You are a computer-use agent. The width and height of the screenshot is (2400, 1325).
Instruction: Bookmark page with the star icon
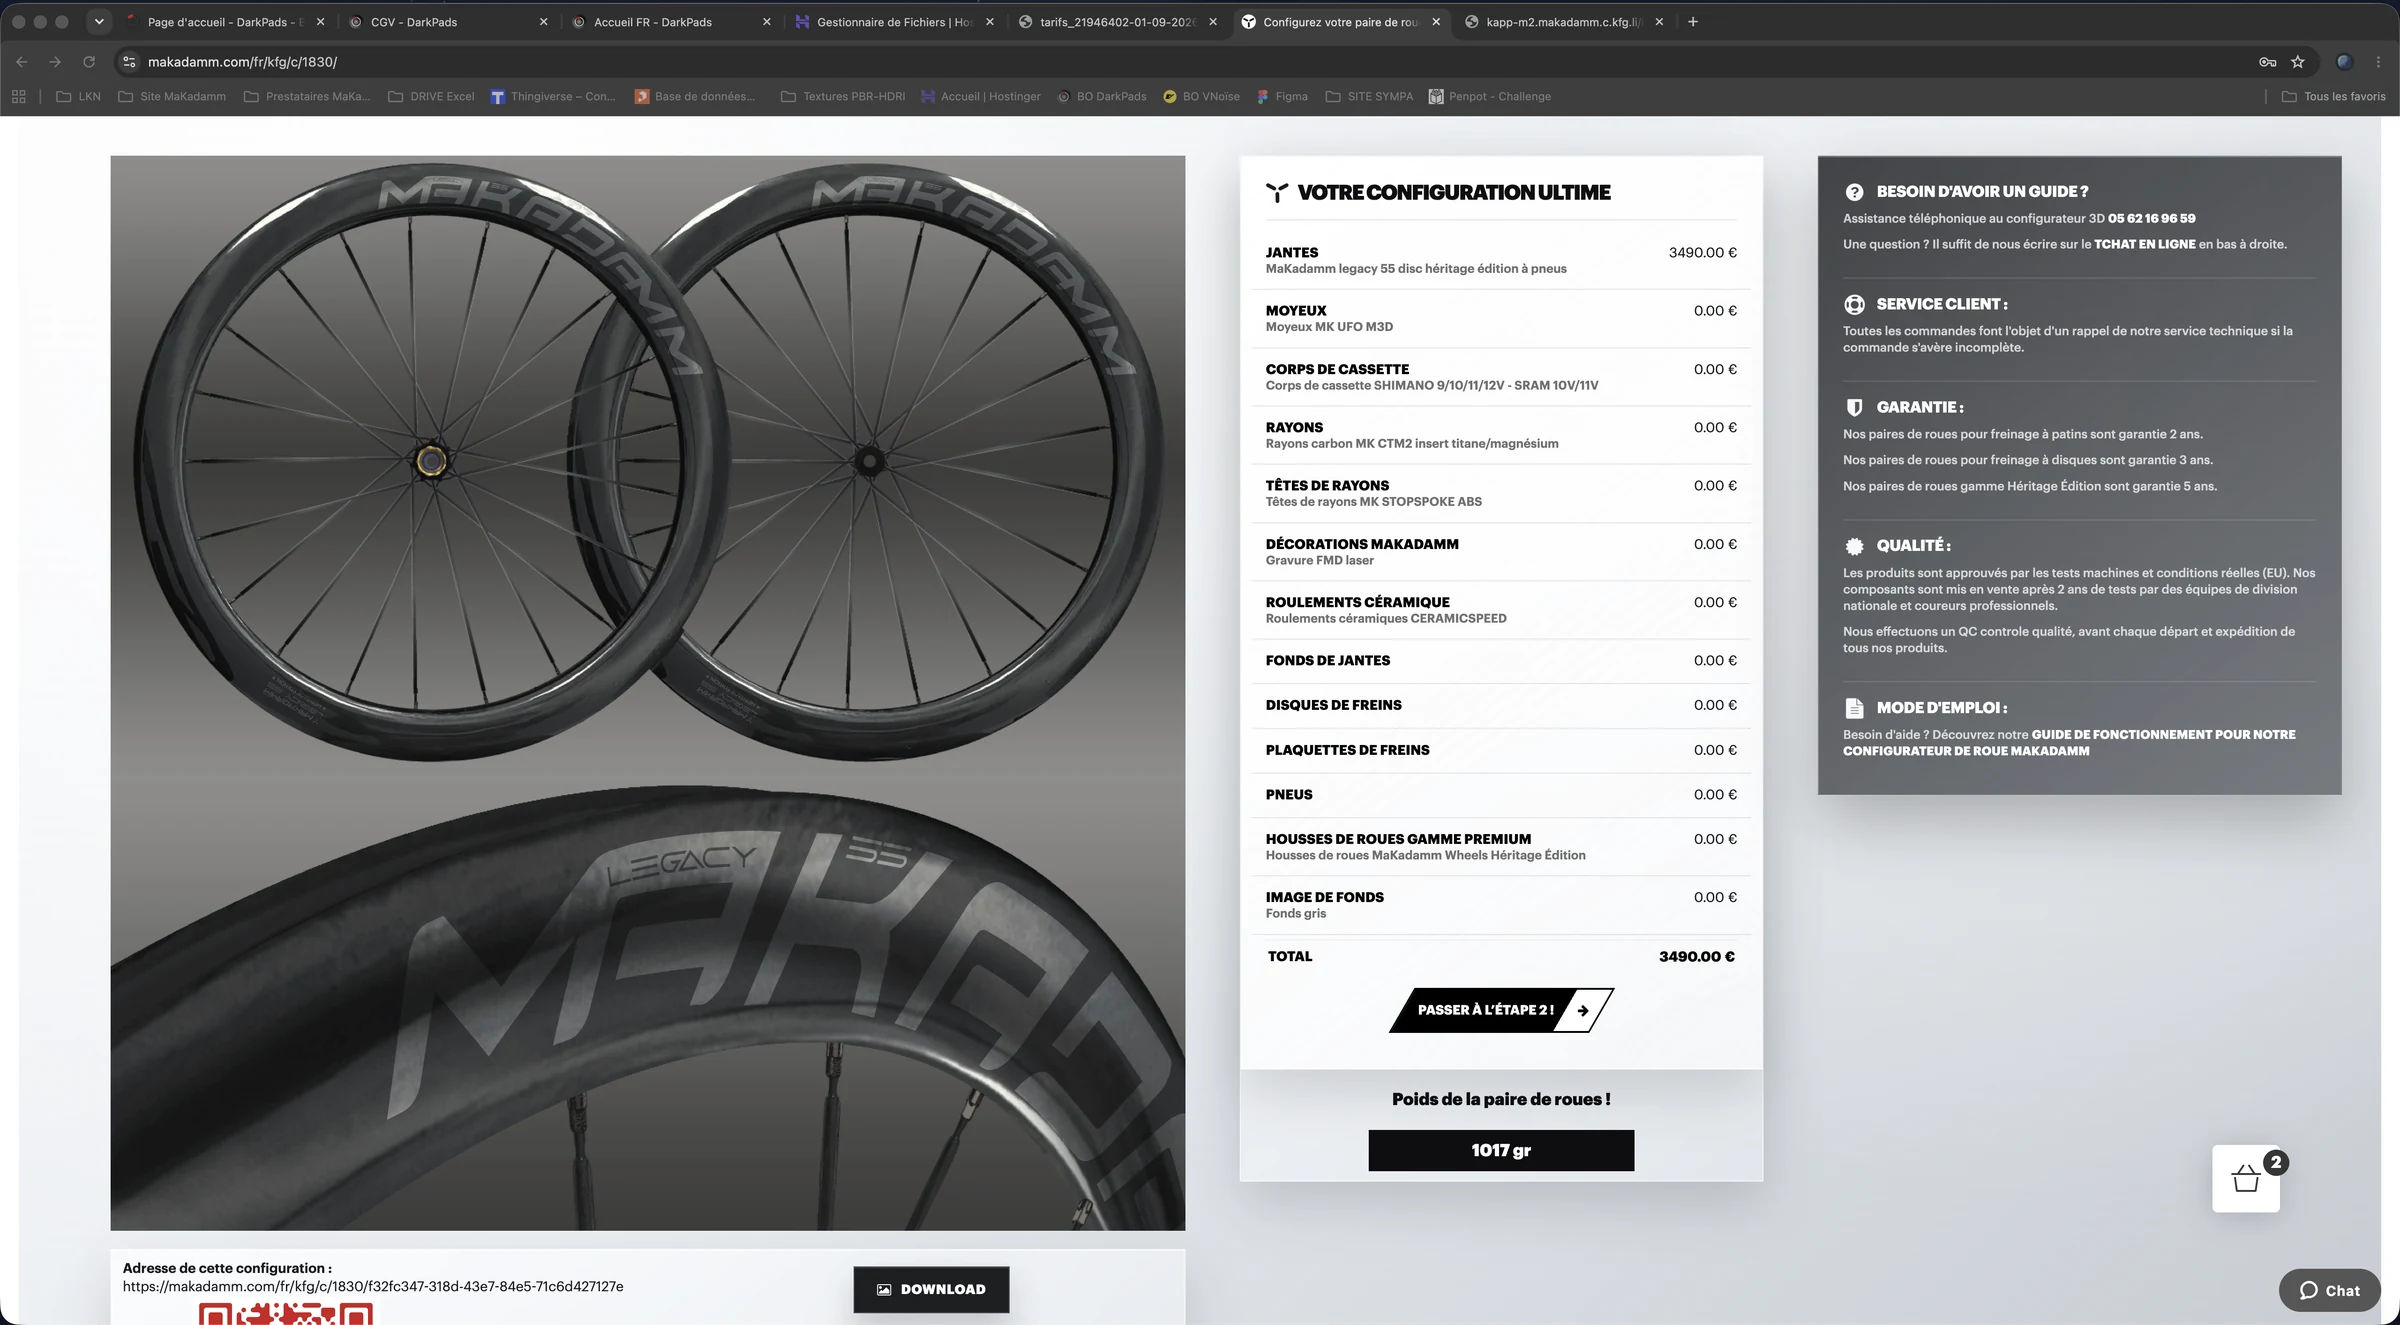point(2298,62)
